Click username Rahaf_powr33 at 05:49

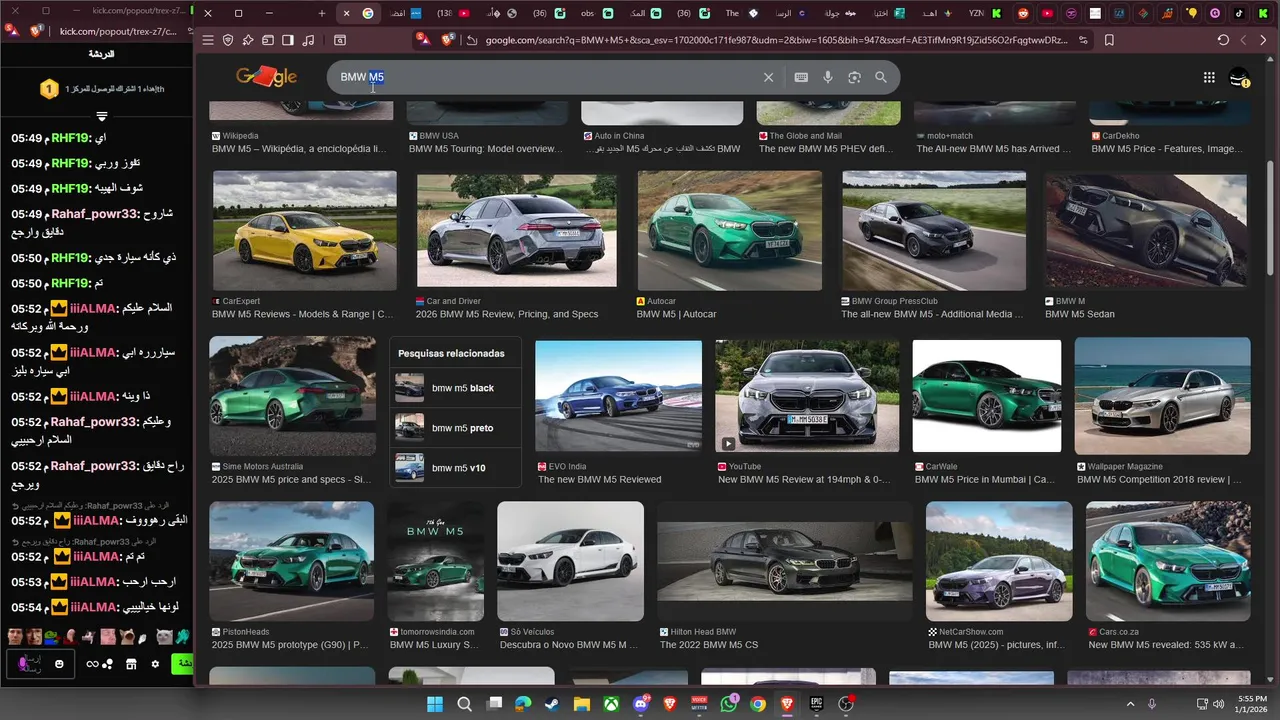pyautogui.click(x=94, y=214)
